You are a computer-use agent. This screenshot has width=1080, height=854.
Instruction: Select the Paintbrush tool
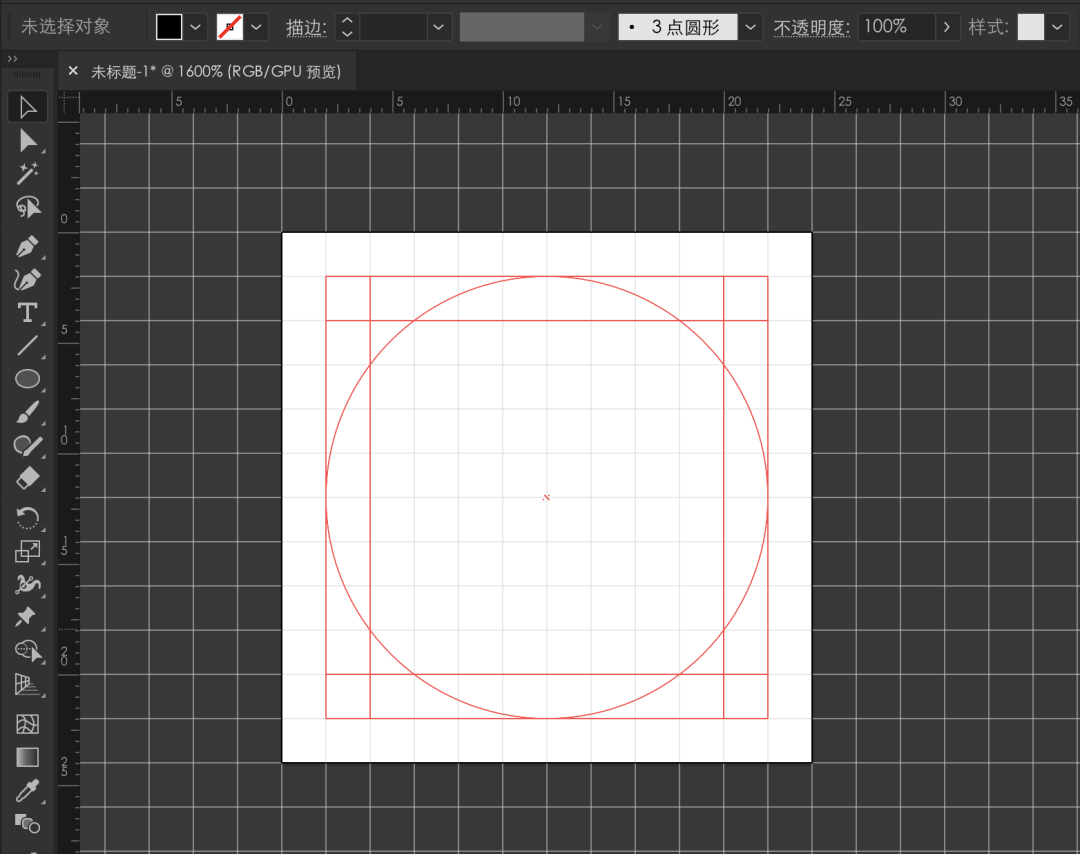[x=28, y=412]
